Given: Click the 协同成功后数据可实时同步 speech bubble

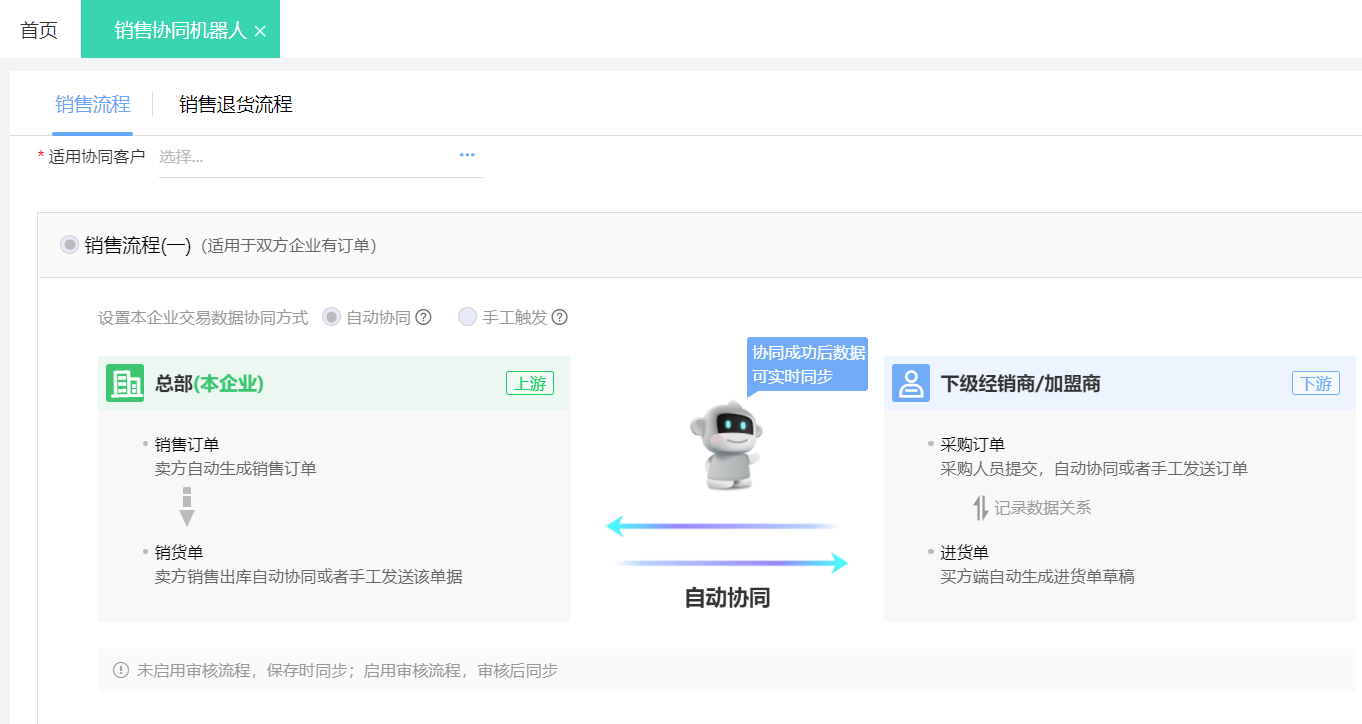Looking at the screenshot, I should tap(808, 364).
